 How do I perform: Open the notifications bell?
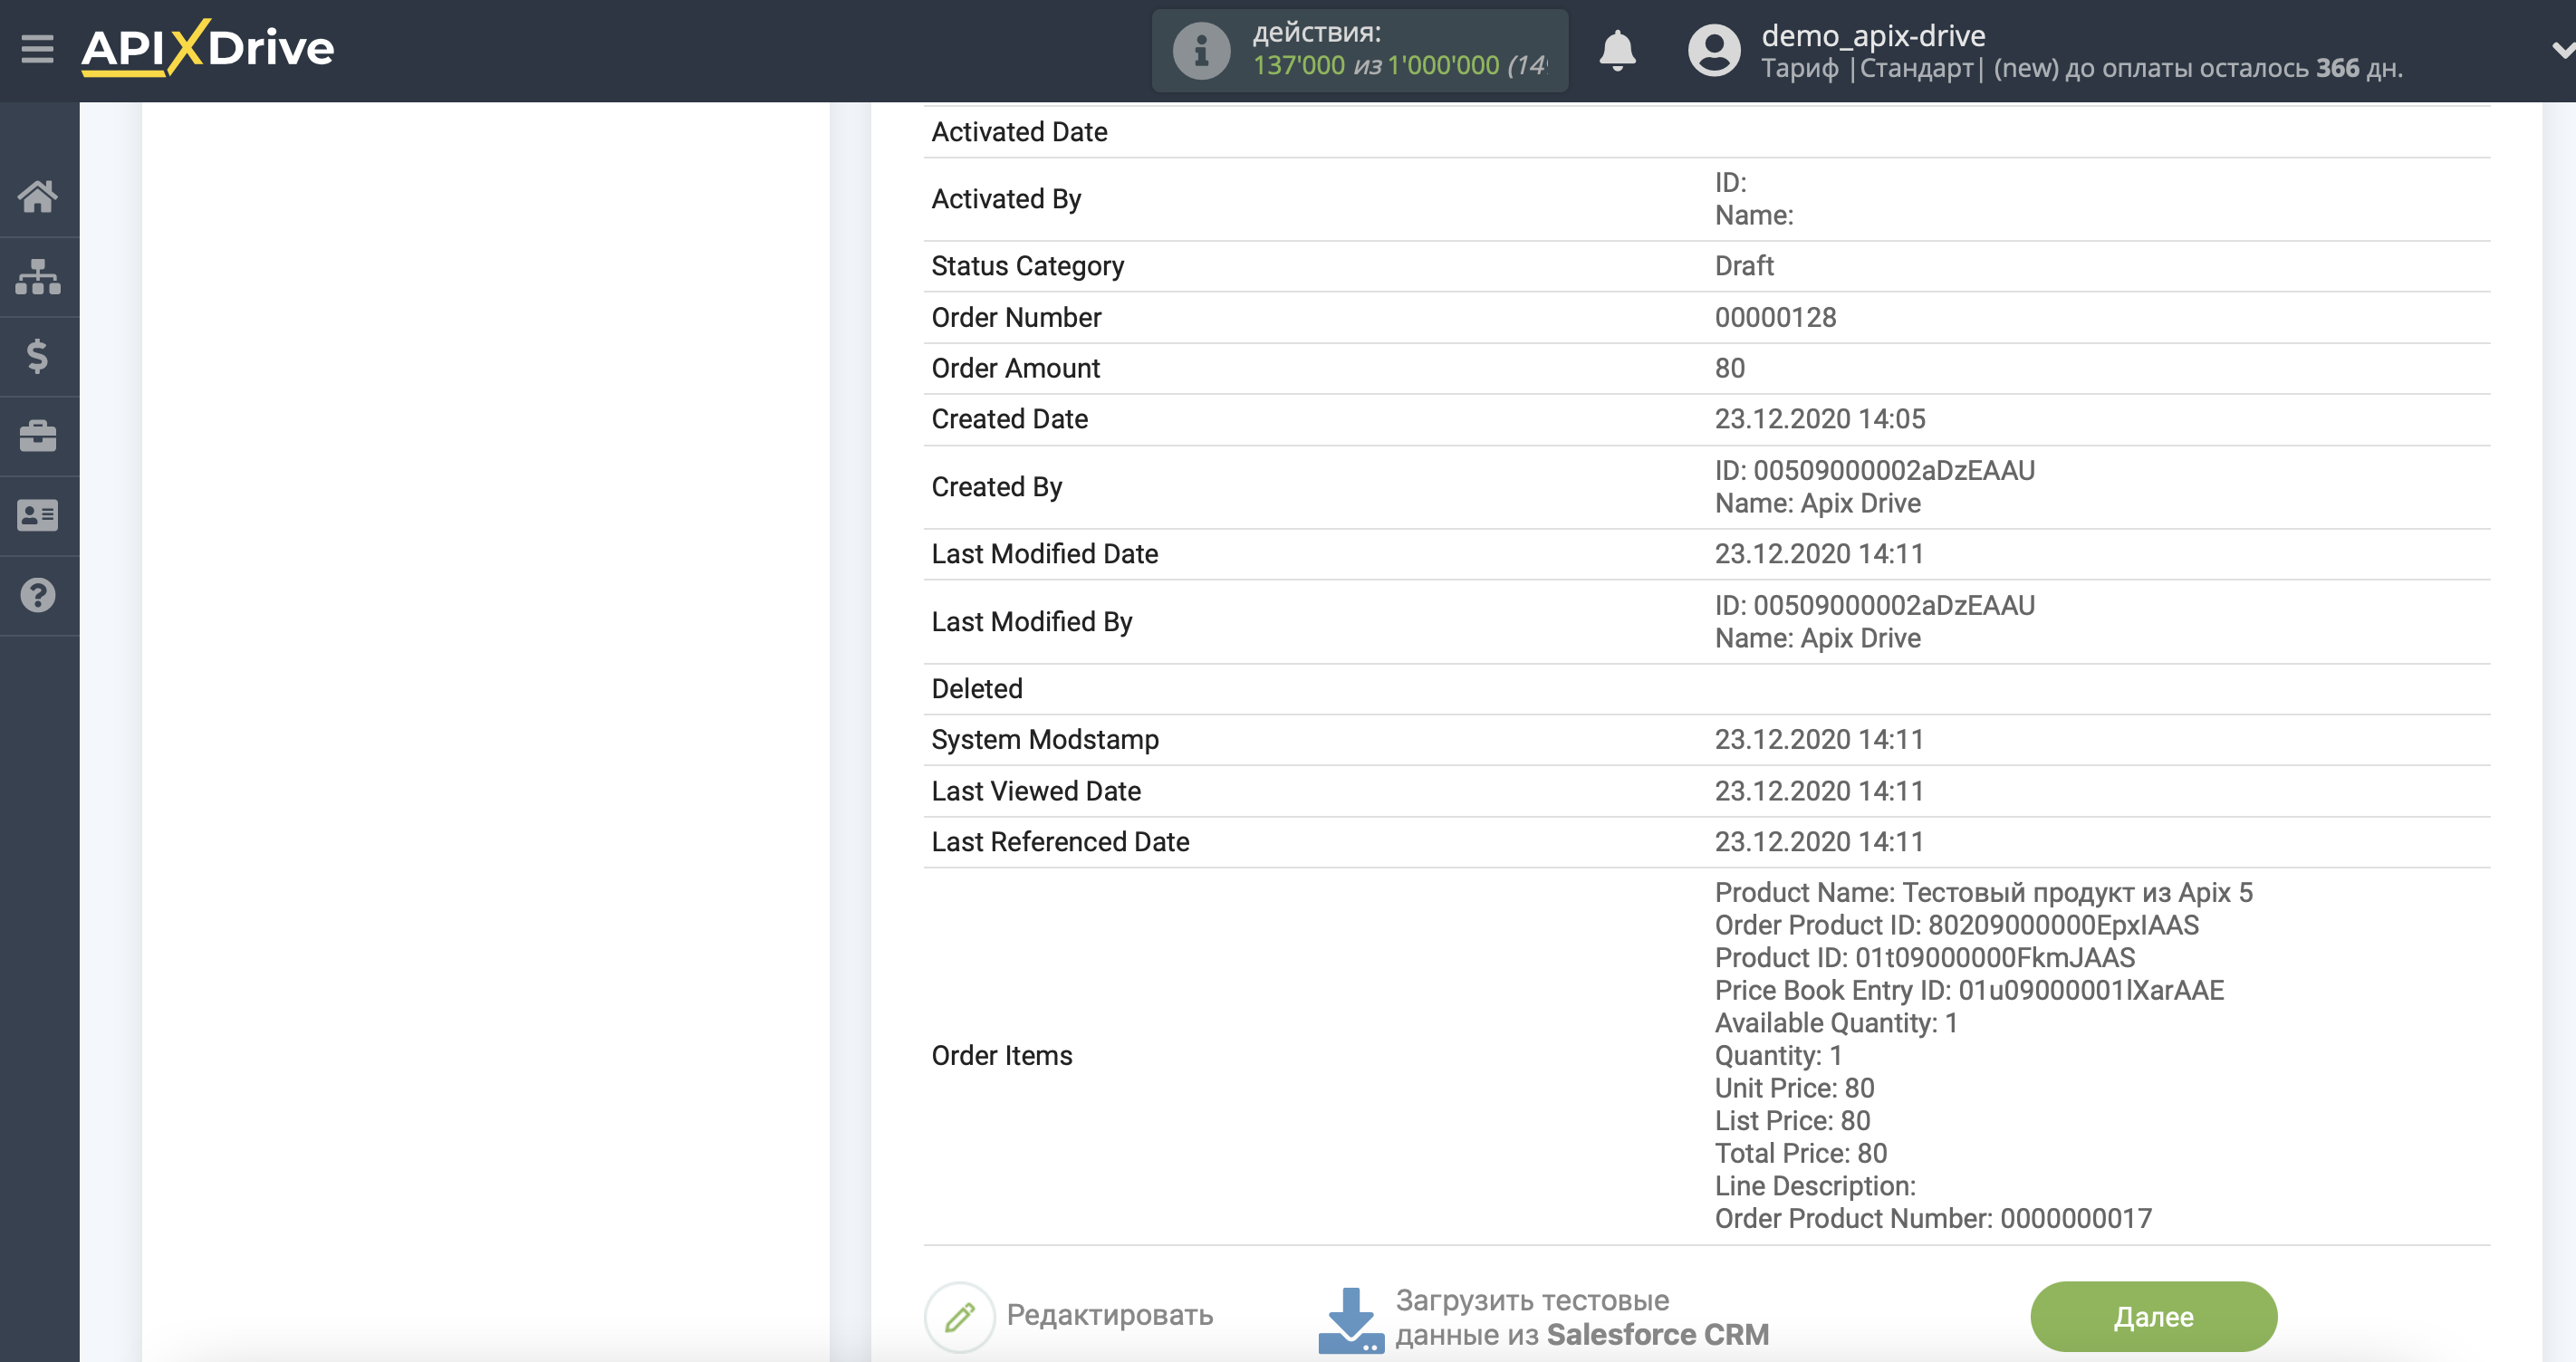(x=1617, y=50)
